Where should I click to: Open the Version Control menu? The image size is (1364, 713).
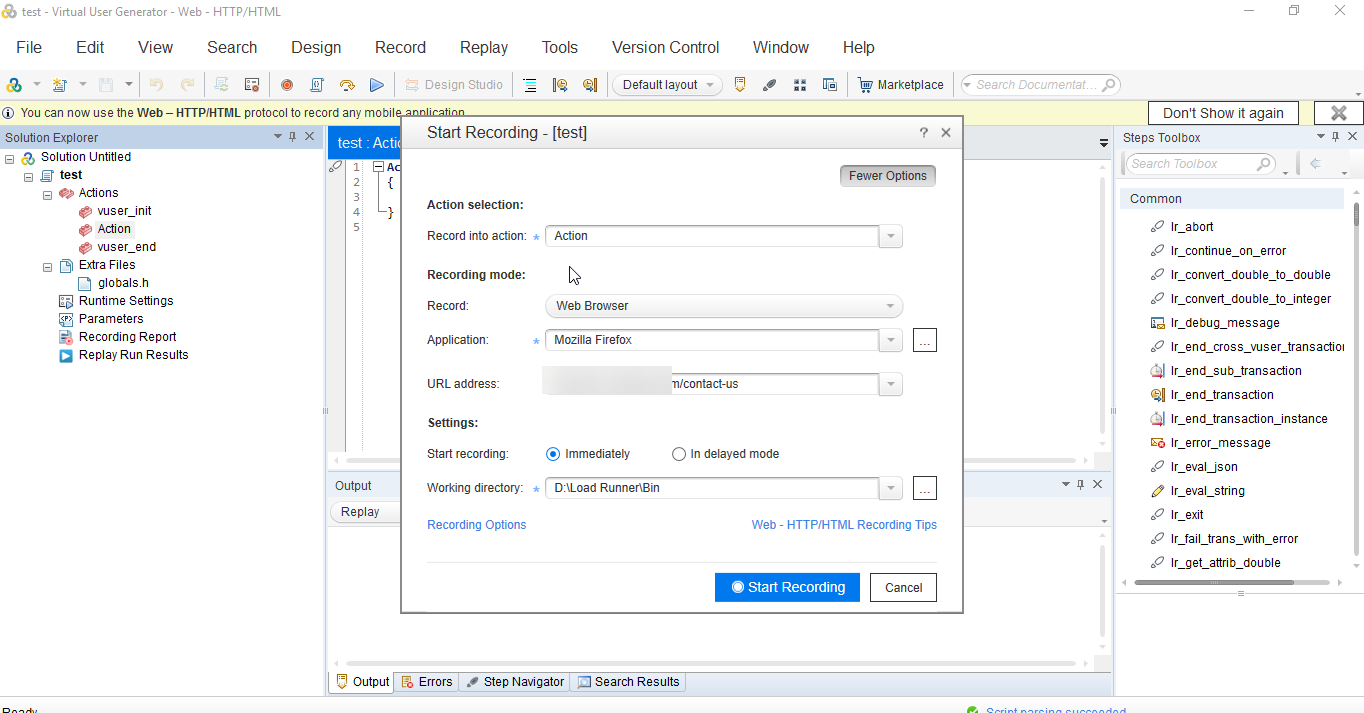(664, 47)
